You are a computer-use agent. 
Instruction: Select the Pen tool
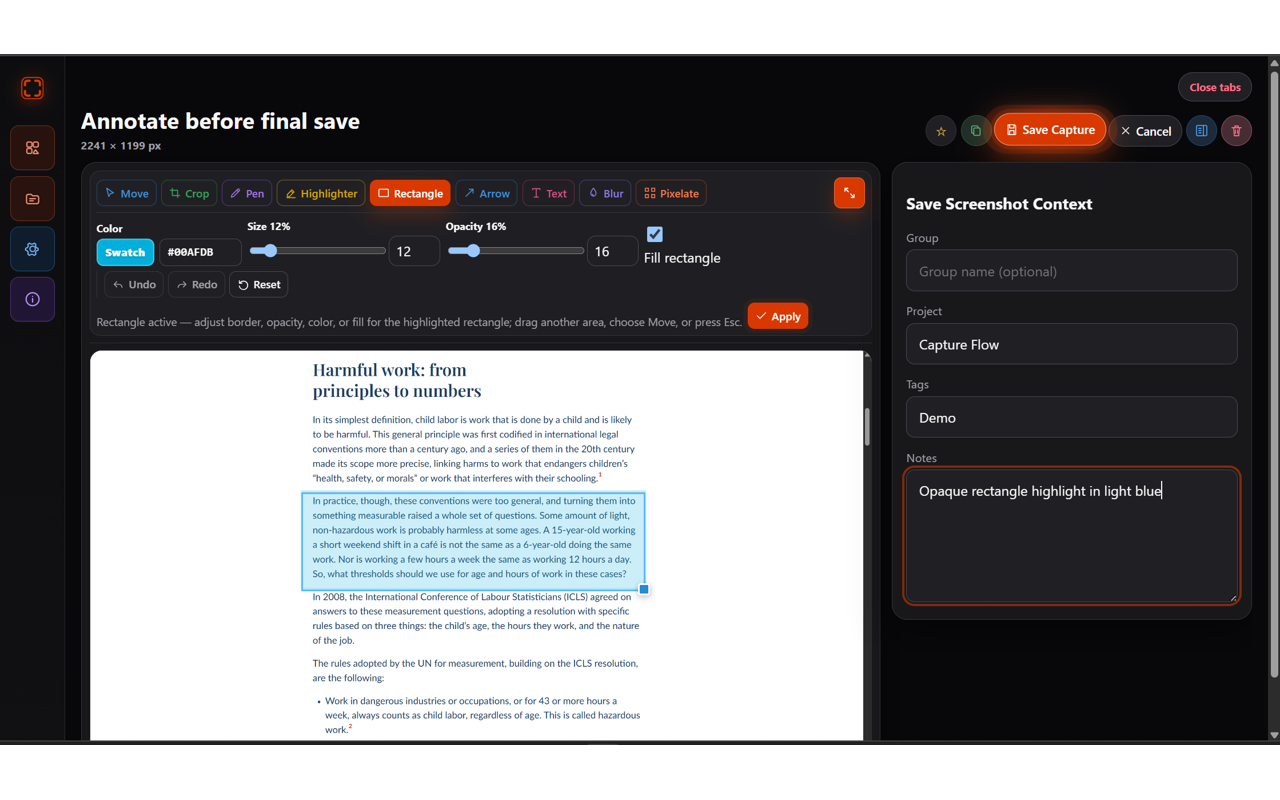tap(247, 193)
